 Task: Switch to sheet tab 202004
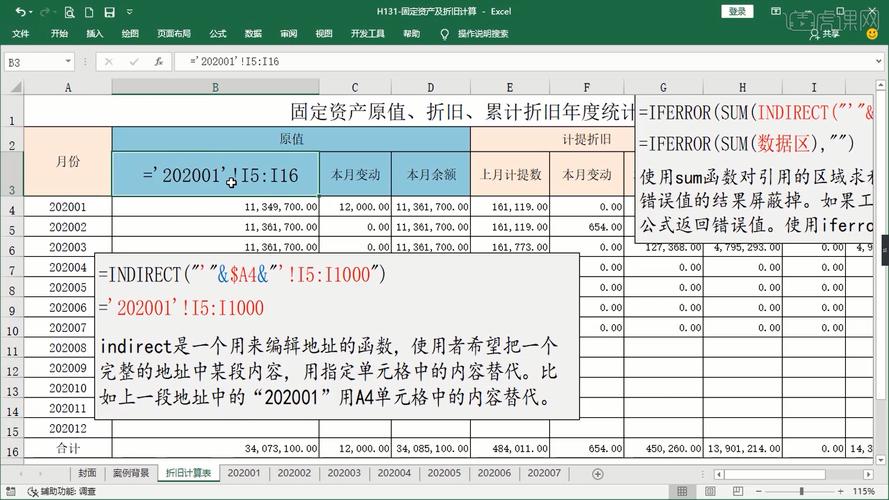click(394, 473)
